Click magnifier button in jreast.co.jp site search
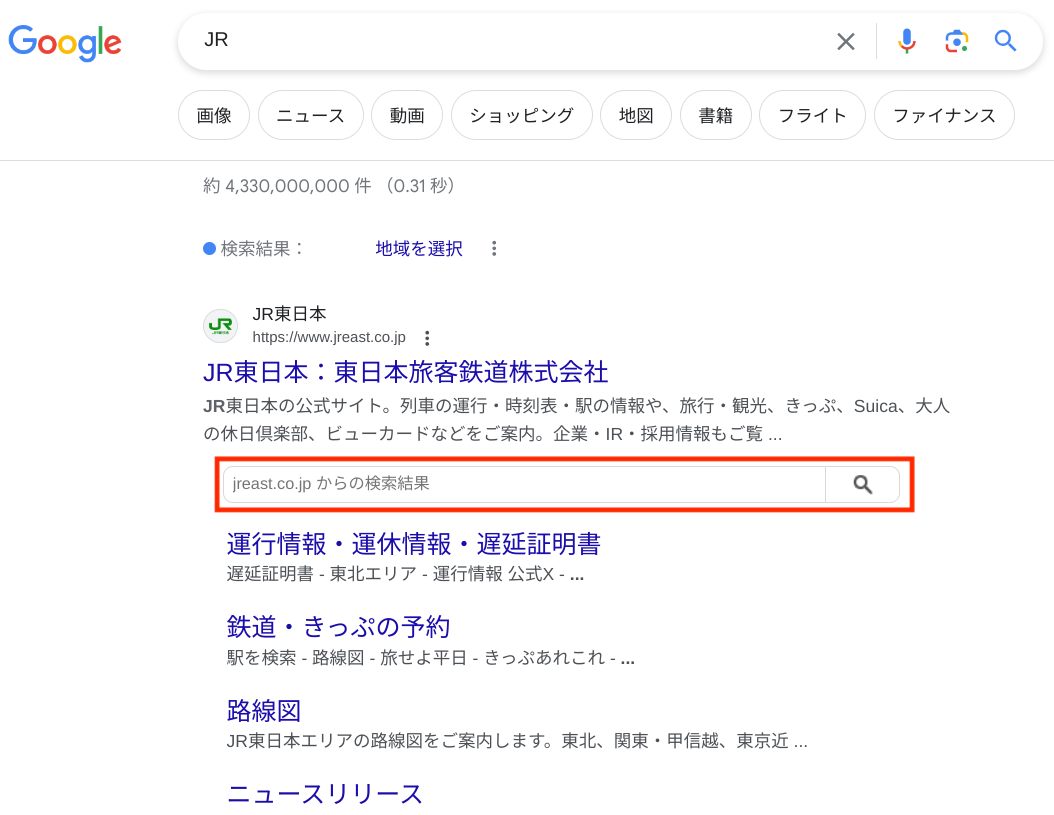Viewport: 1054px width, 815px height. (862, 484)
